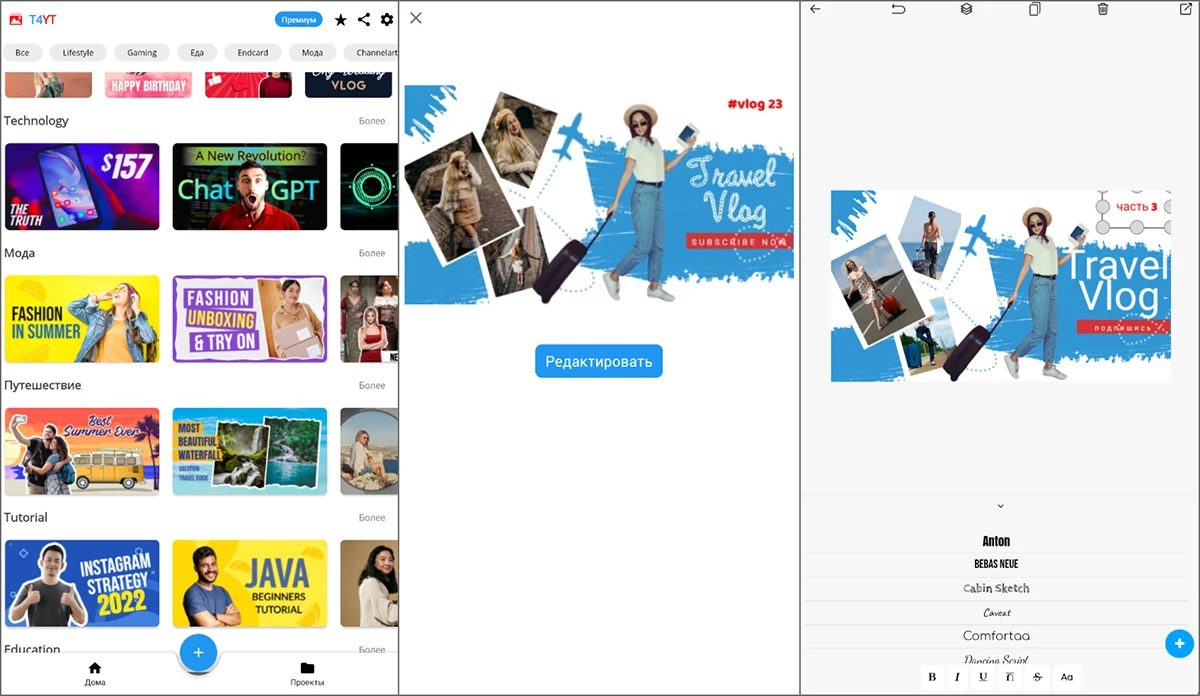
Task: Toggle strikethrough text formatting
Action: 1037,677
